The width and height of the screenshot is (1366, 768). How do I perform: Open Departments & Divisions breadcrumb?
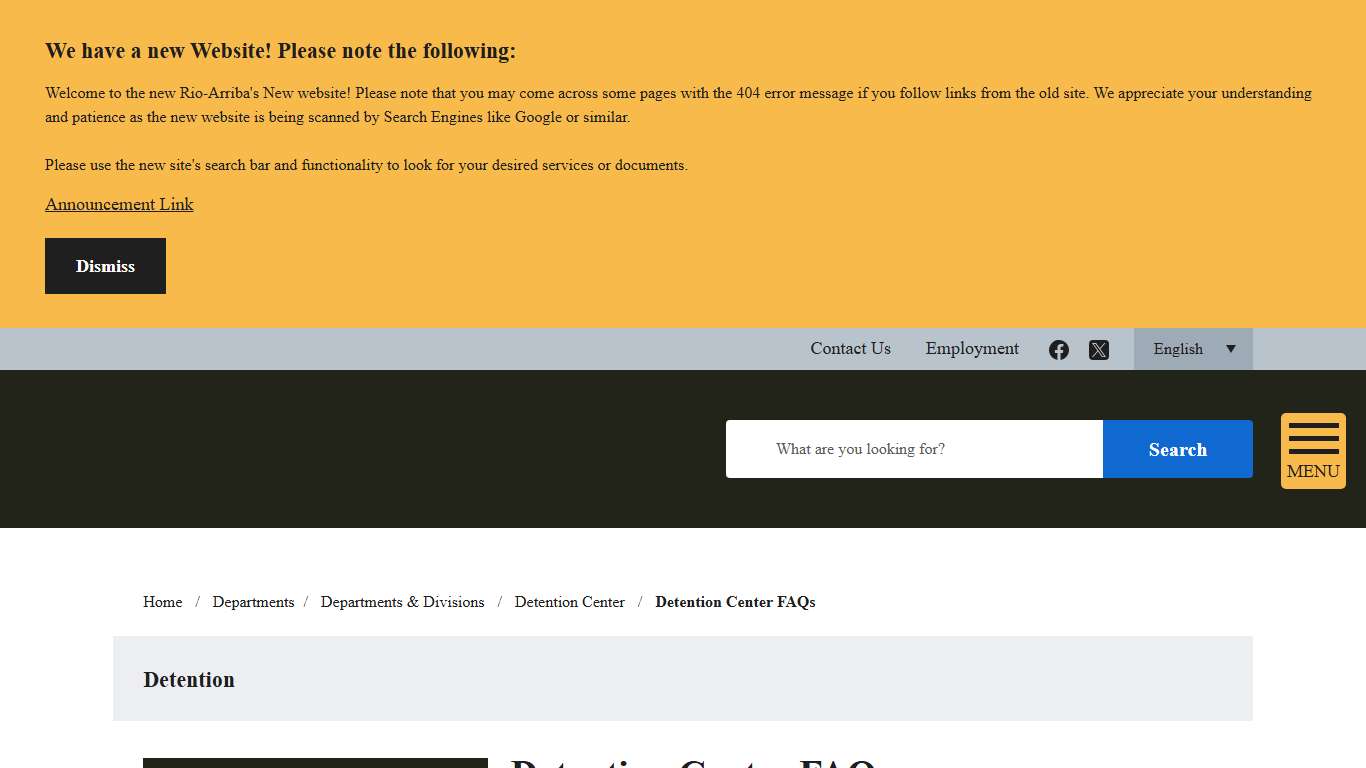tap(402, 602)
